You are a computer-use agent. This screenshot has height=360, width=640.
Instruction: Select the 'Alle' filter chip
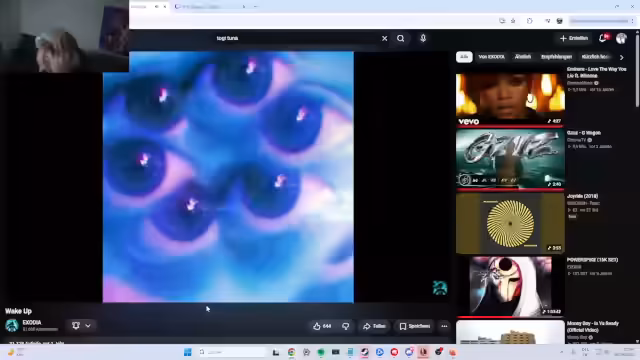point(464,57)
